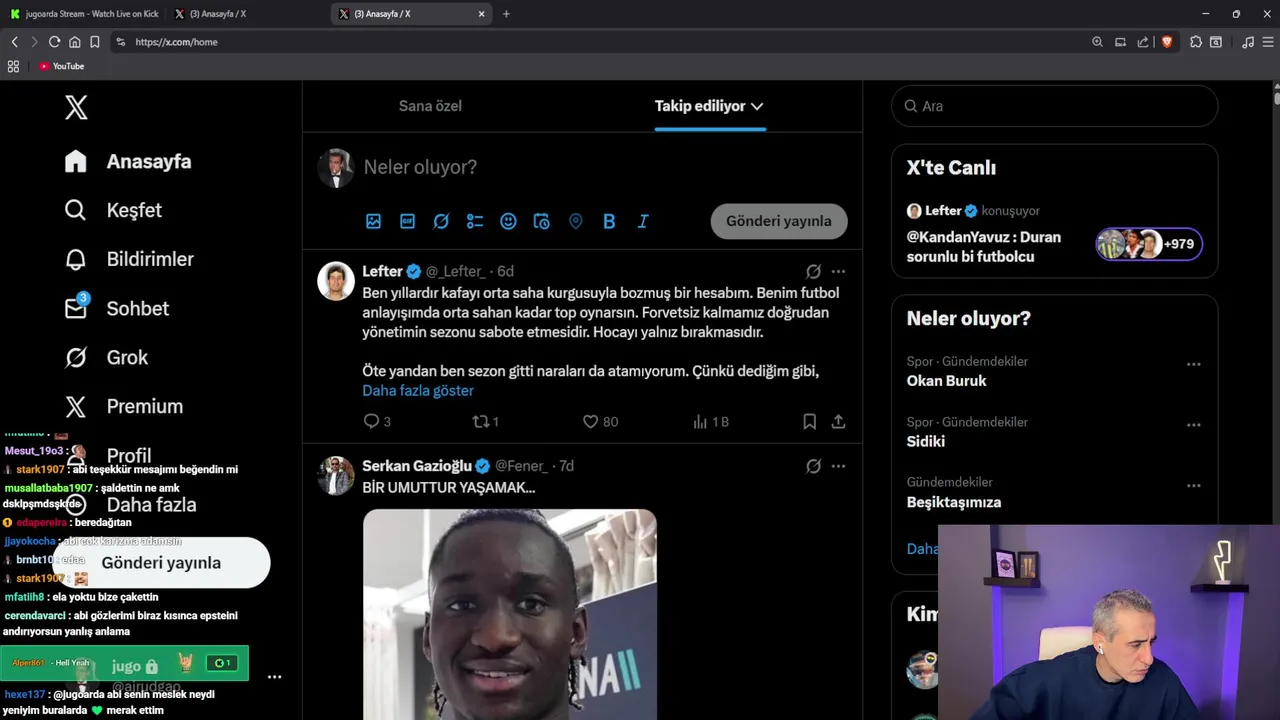
Task: Add a poll to post
Action: pyautogui.click(x=475, y=221)
